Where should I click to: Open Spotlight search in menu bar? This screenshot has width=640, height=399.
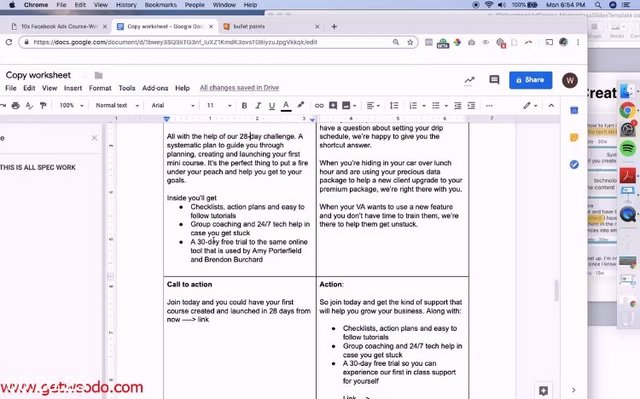(x=598, y=5)
